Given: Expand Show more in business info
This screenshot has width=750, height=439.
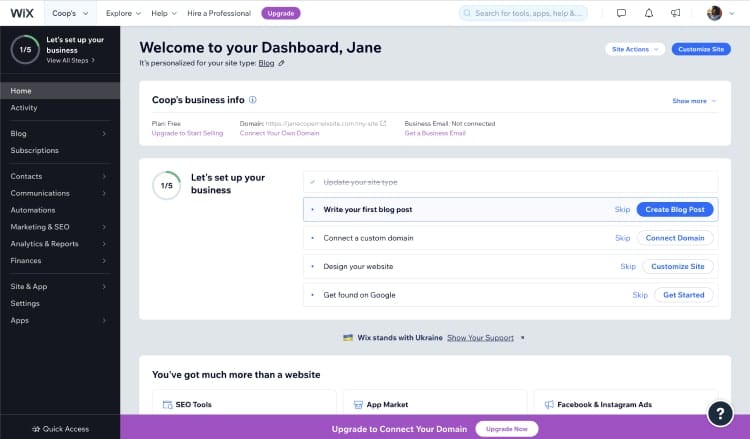Looking at the screenshot, I should point(694,101).
